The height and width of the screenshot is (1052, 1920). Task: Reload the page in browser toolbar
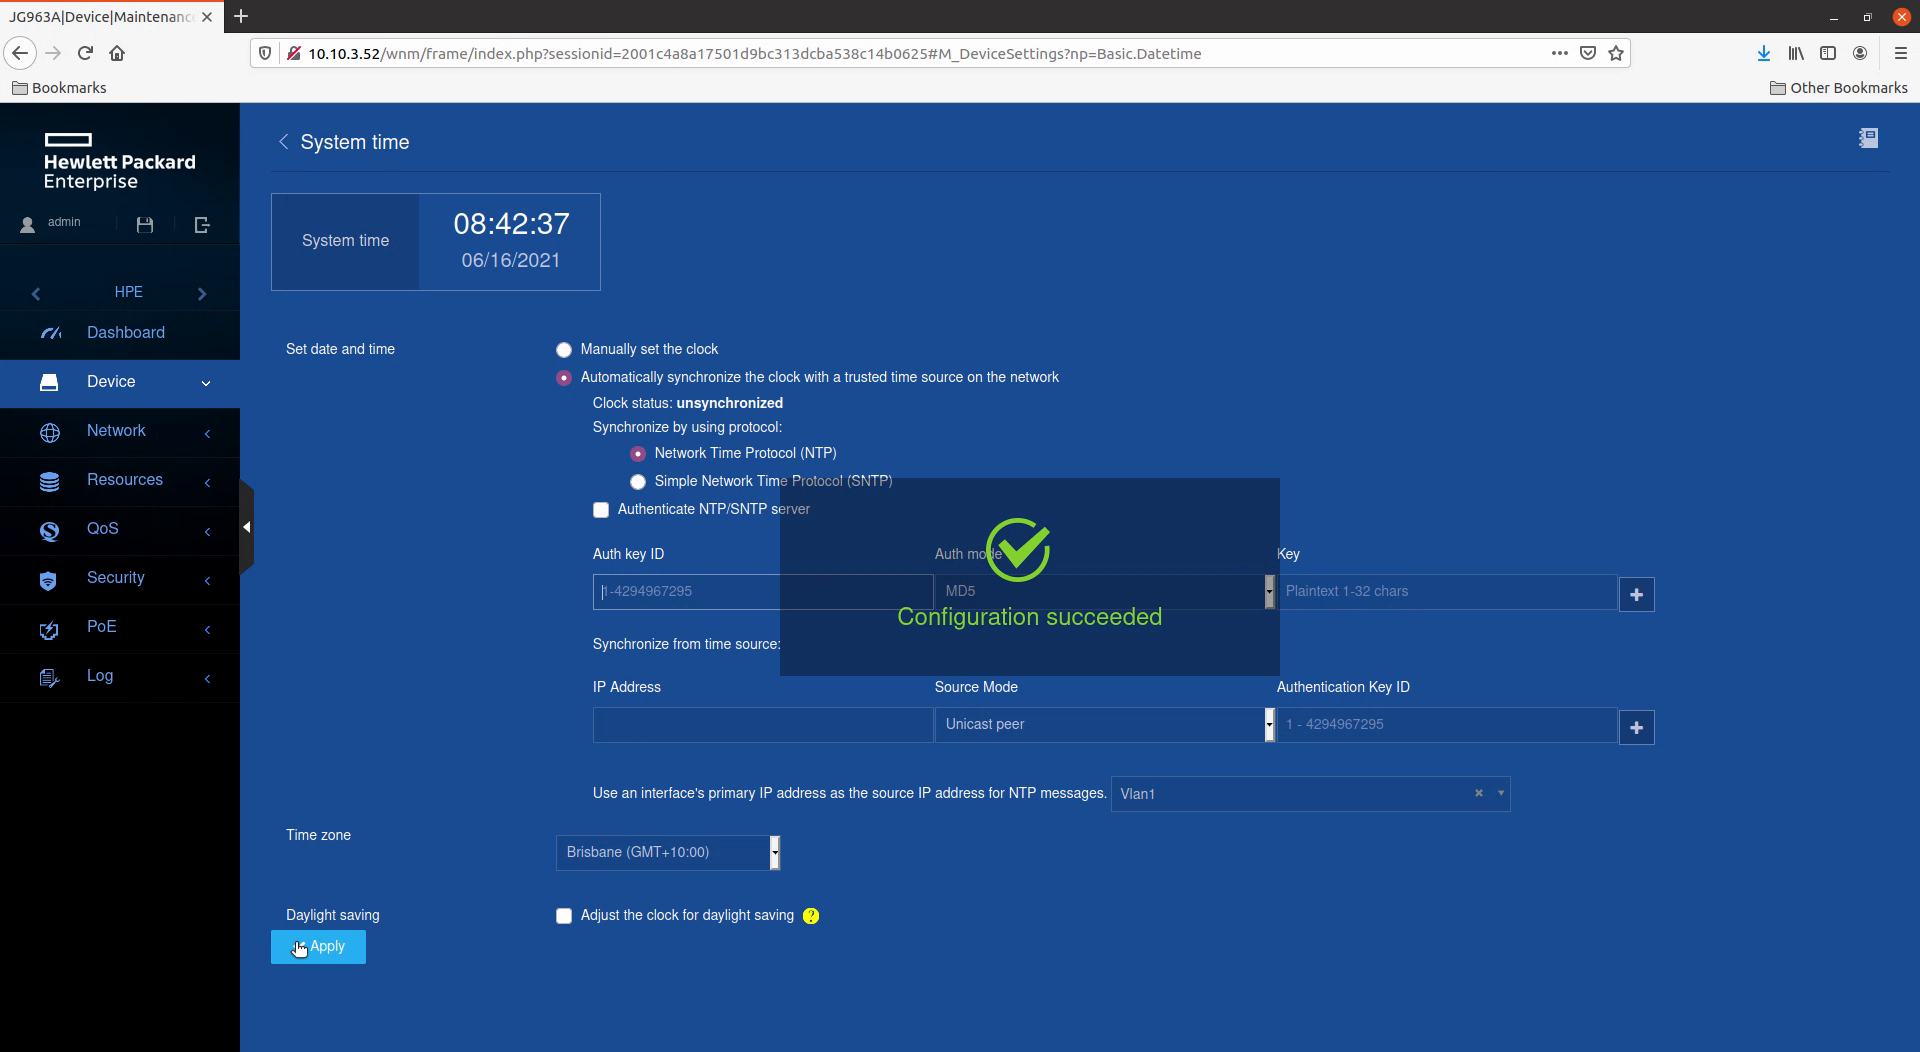click(85, 53)
